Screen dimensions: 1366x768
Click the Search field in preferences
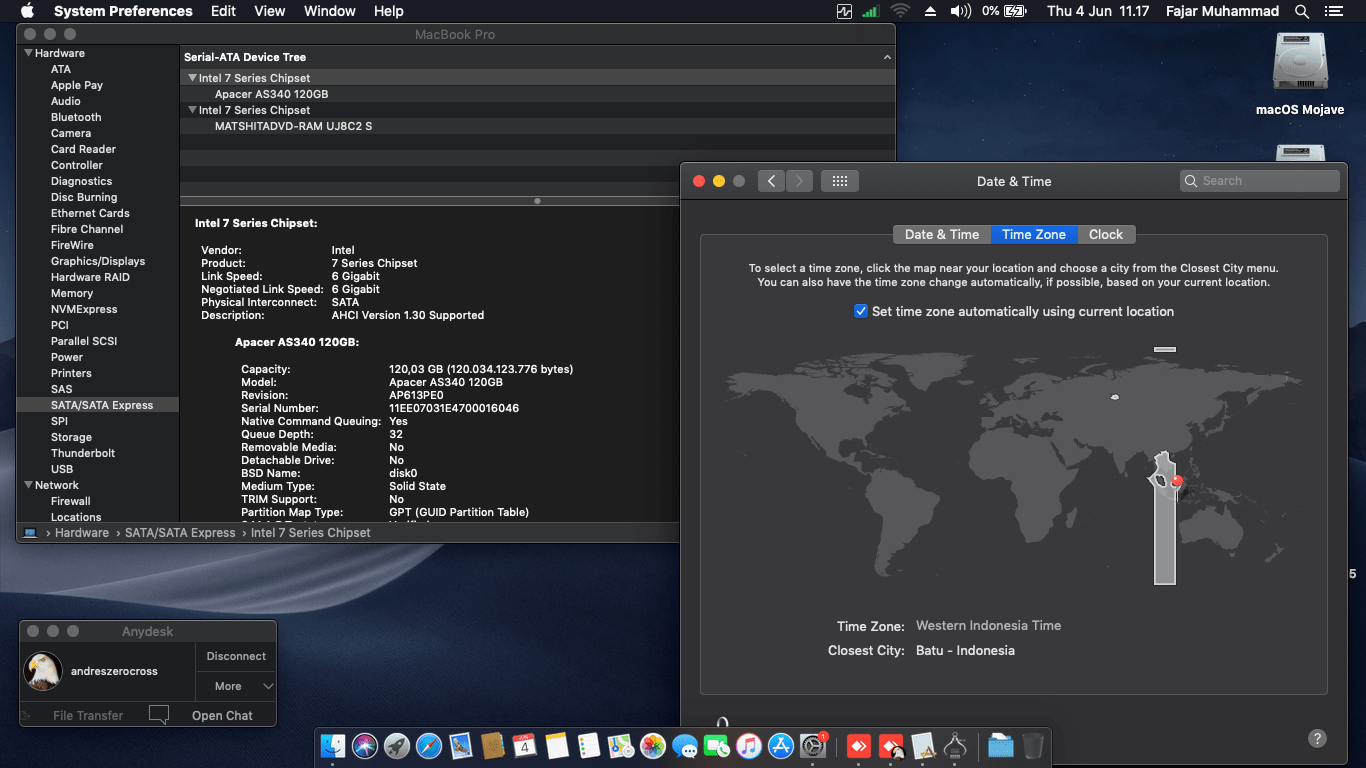(1260, 181)
